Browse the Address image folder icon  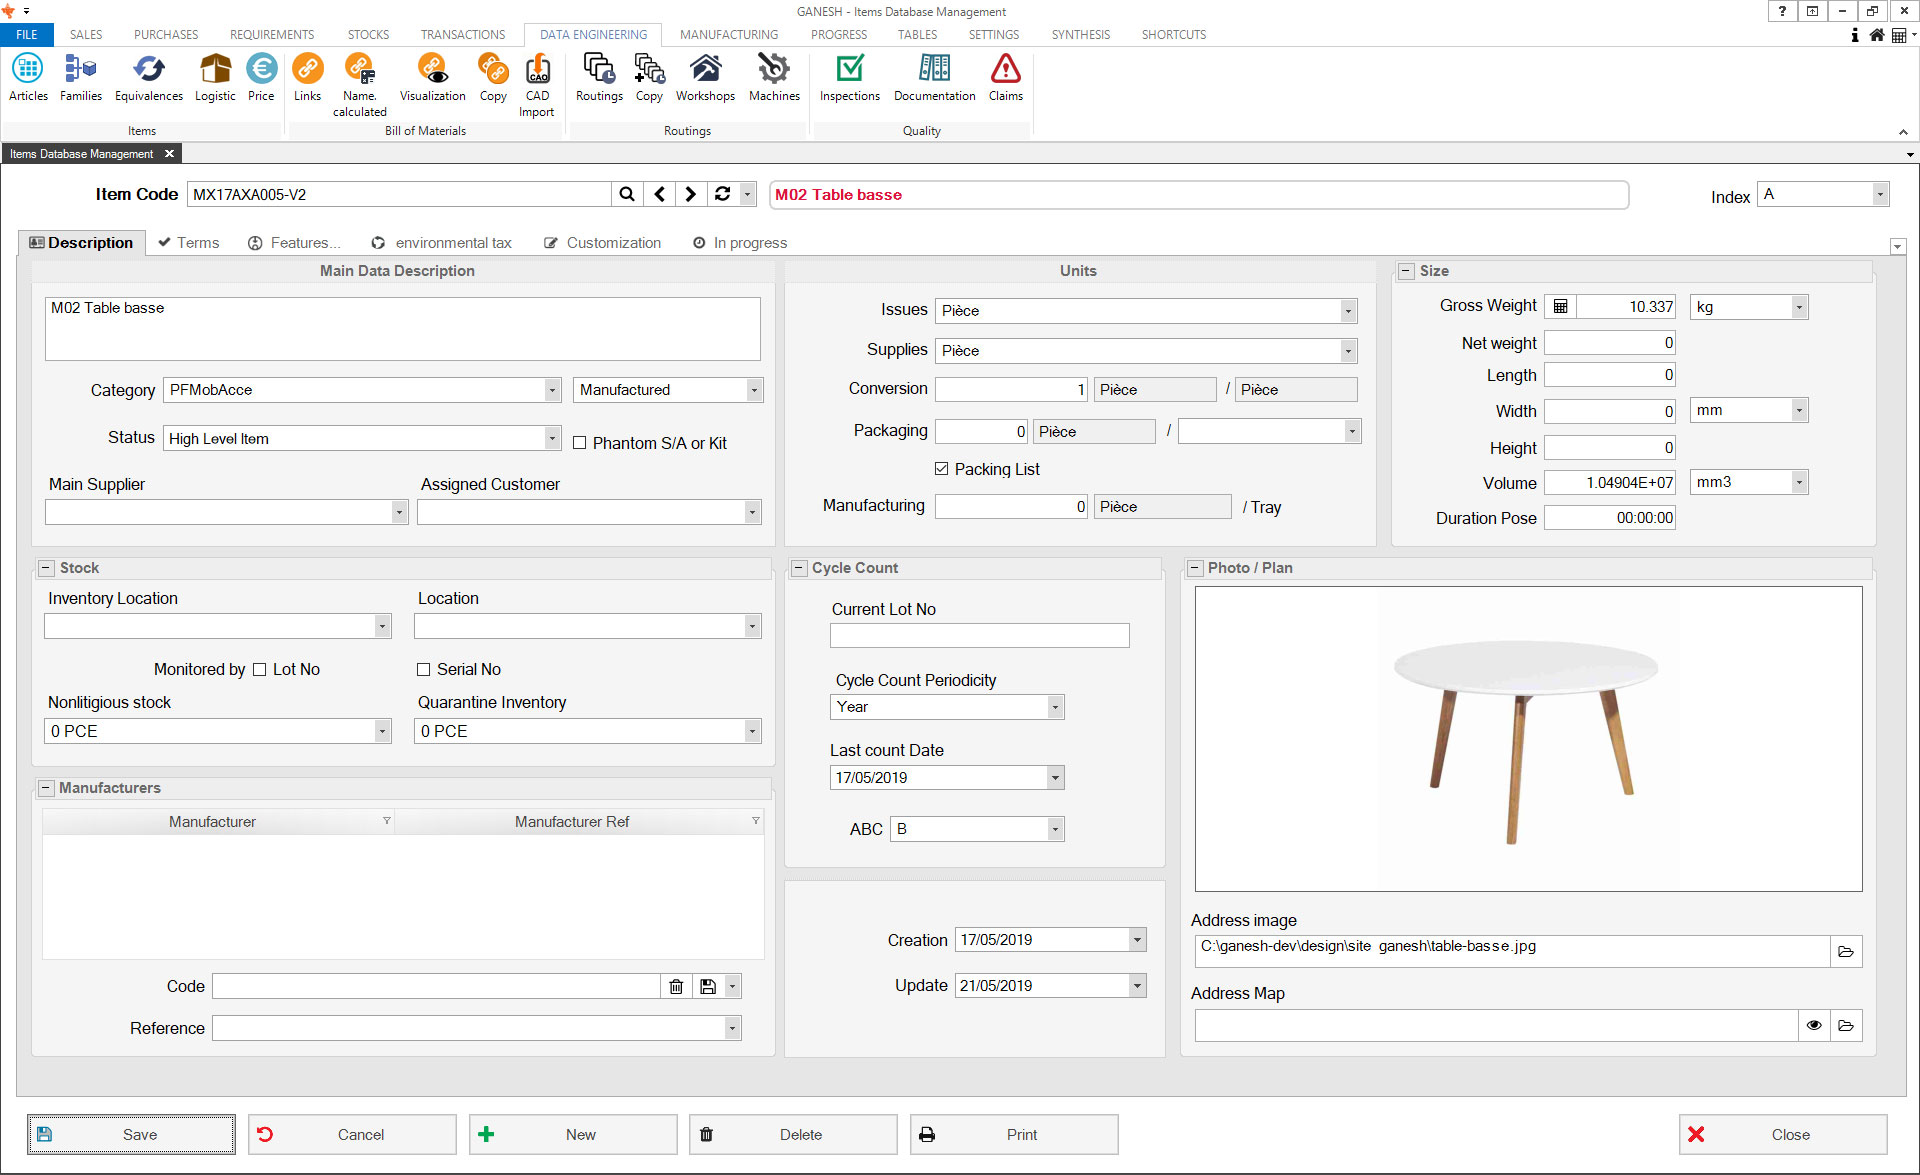pyautogui.click(x=1846, y=952)
